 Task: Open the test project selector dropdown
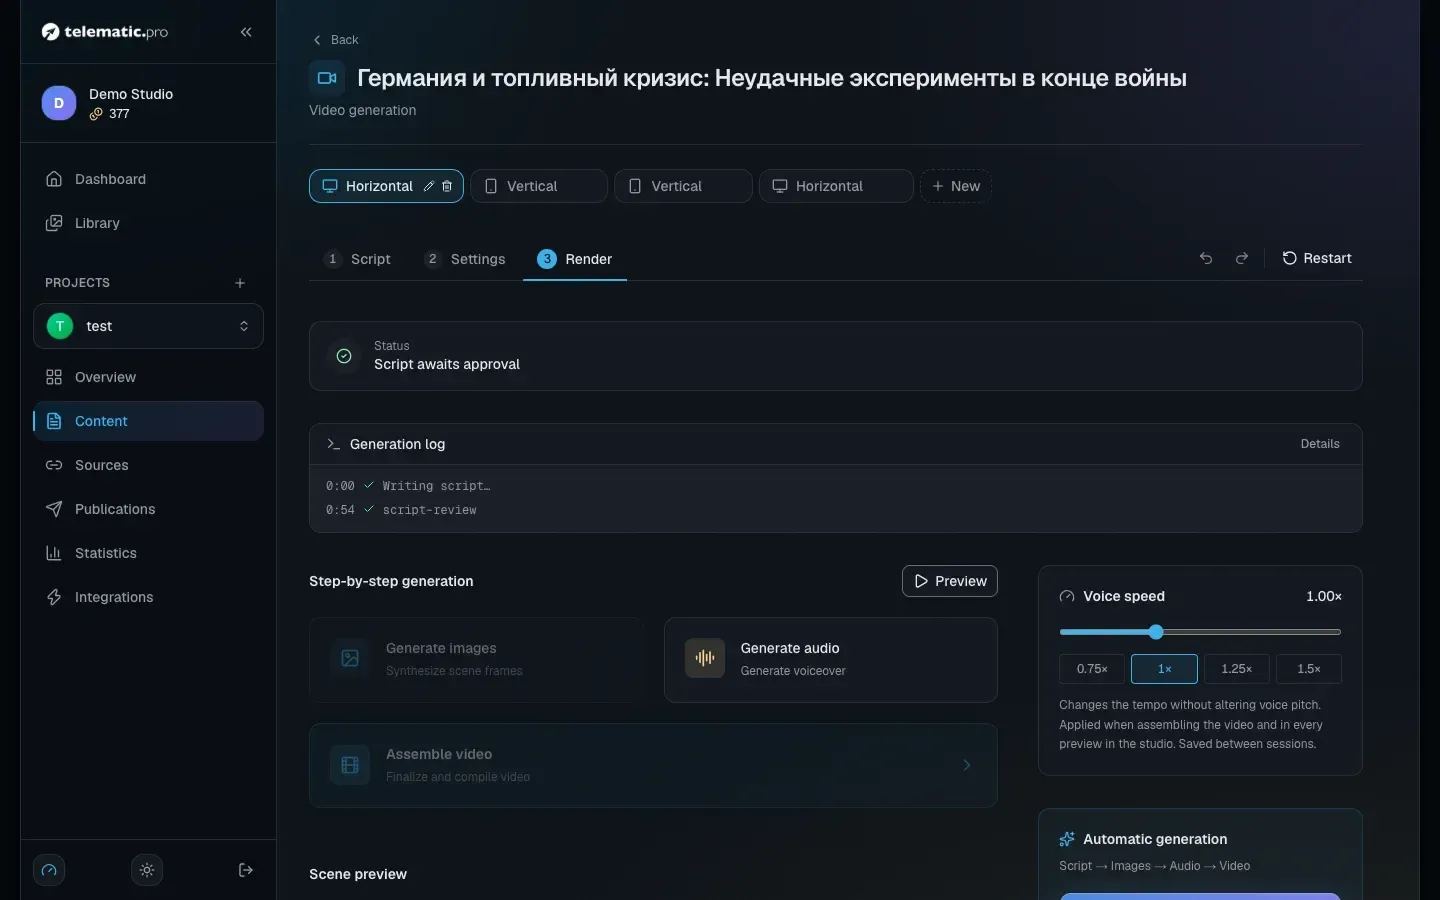click(148, 326)
